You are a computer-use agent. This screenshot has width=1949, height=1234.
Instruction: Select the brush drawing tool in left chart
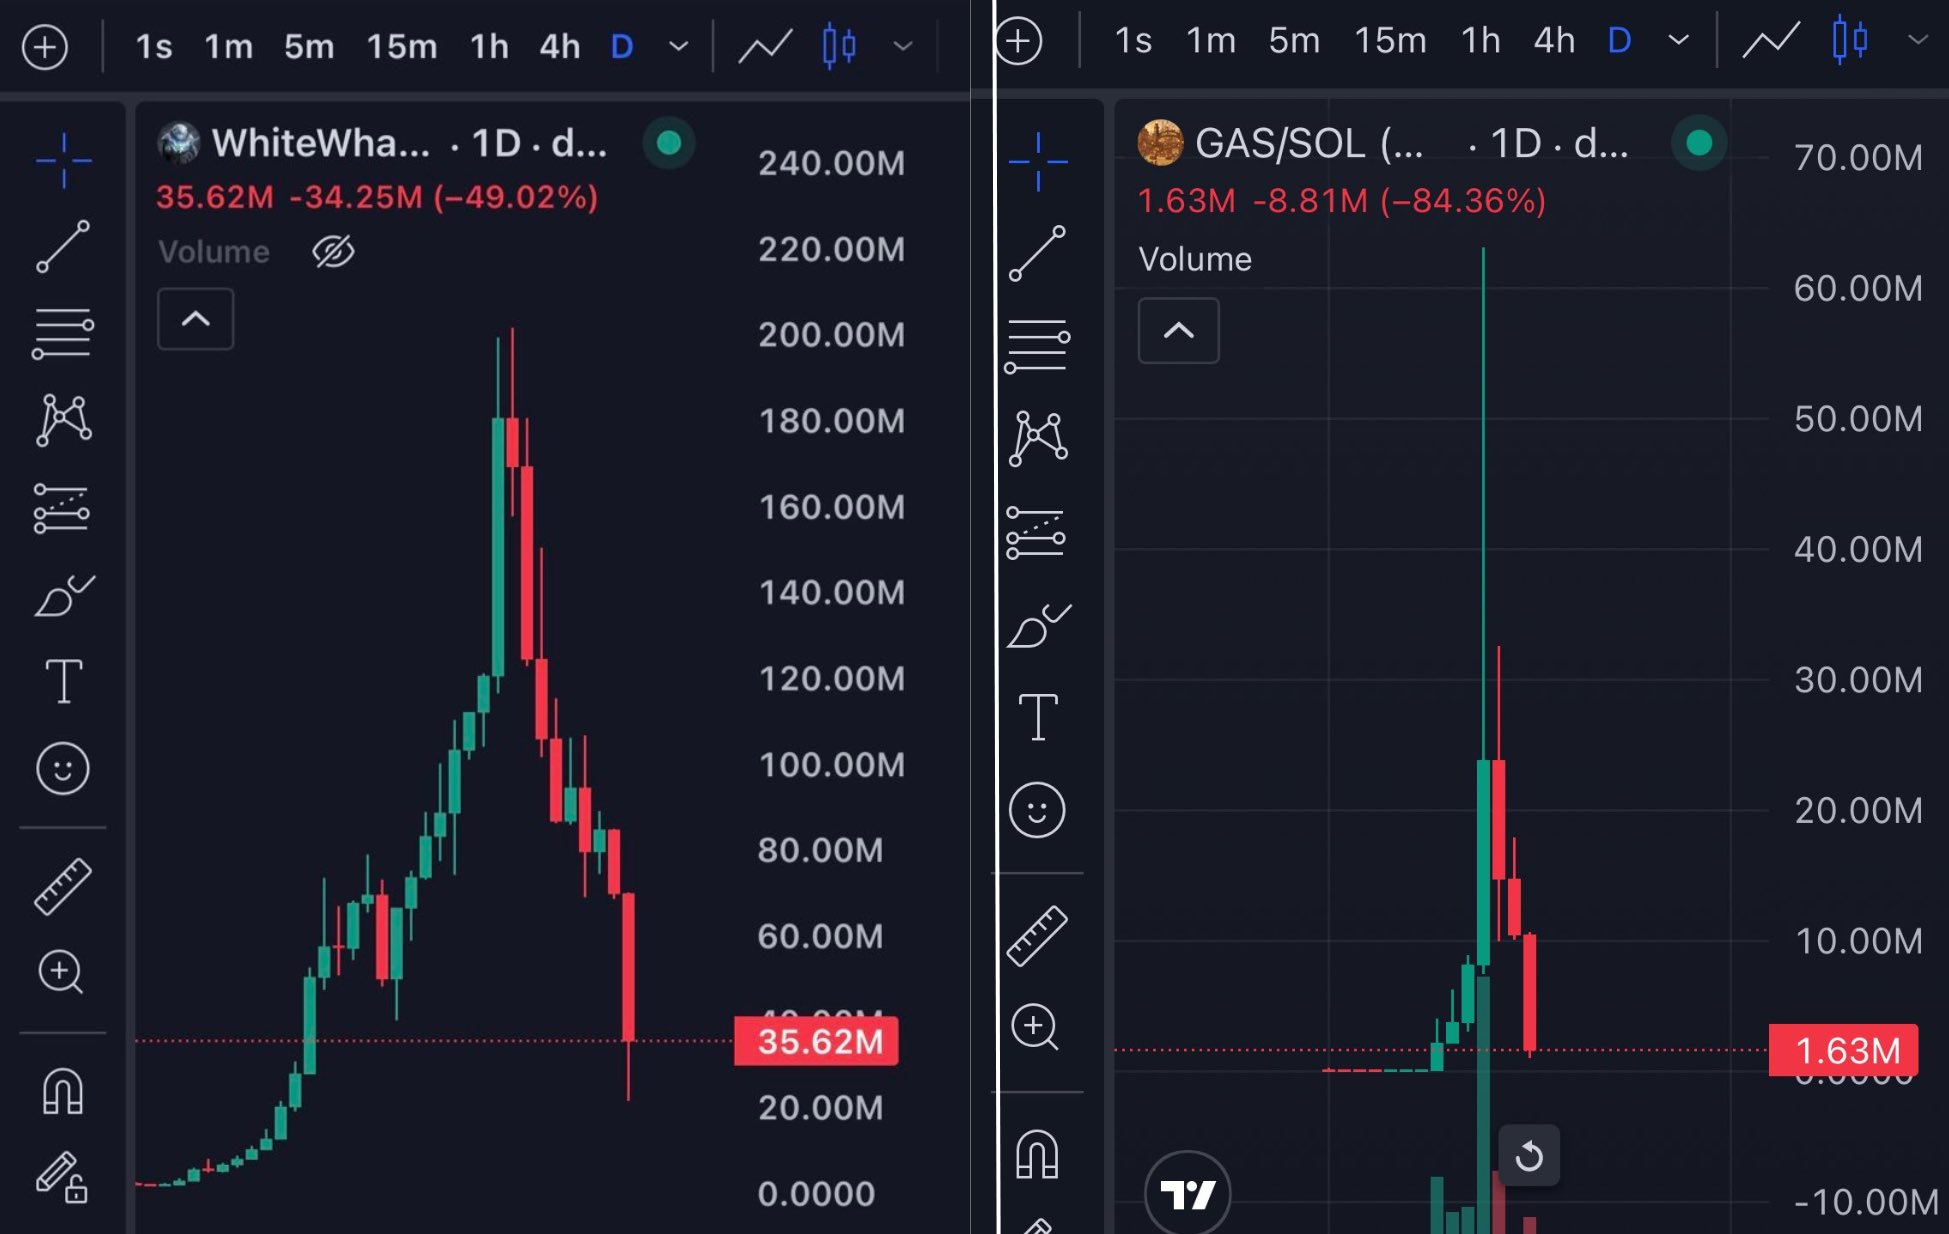63,597
